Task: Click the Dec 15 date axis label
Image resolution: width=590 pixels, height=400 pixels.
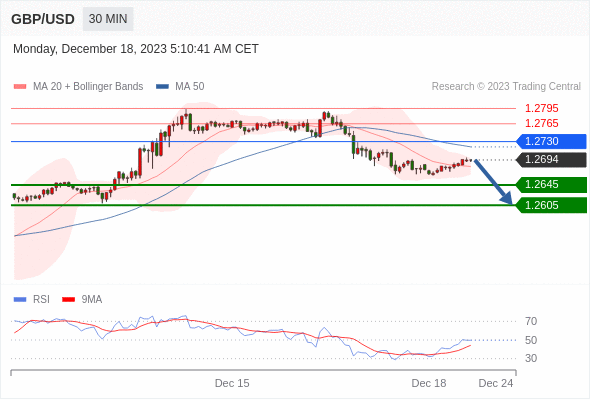Action: (x=232, y=383)
